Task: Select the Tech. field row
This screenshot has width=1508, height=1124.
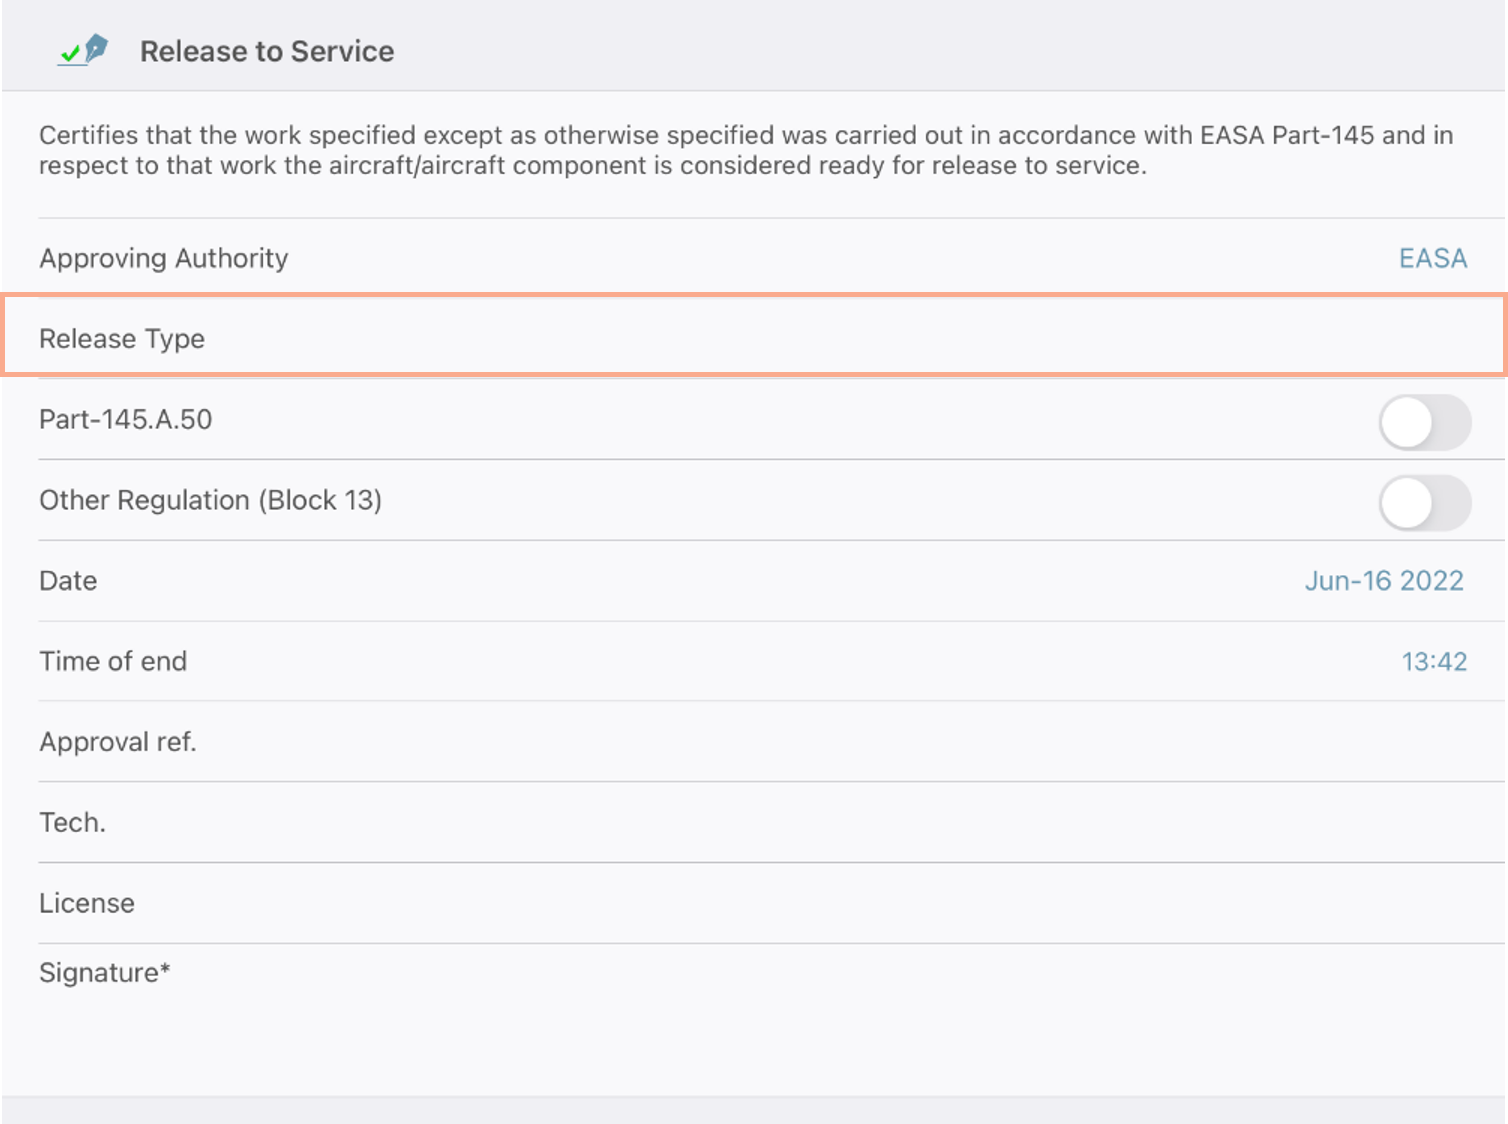Action: (x=771, y=822)
